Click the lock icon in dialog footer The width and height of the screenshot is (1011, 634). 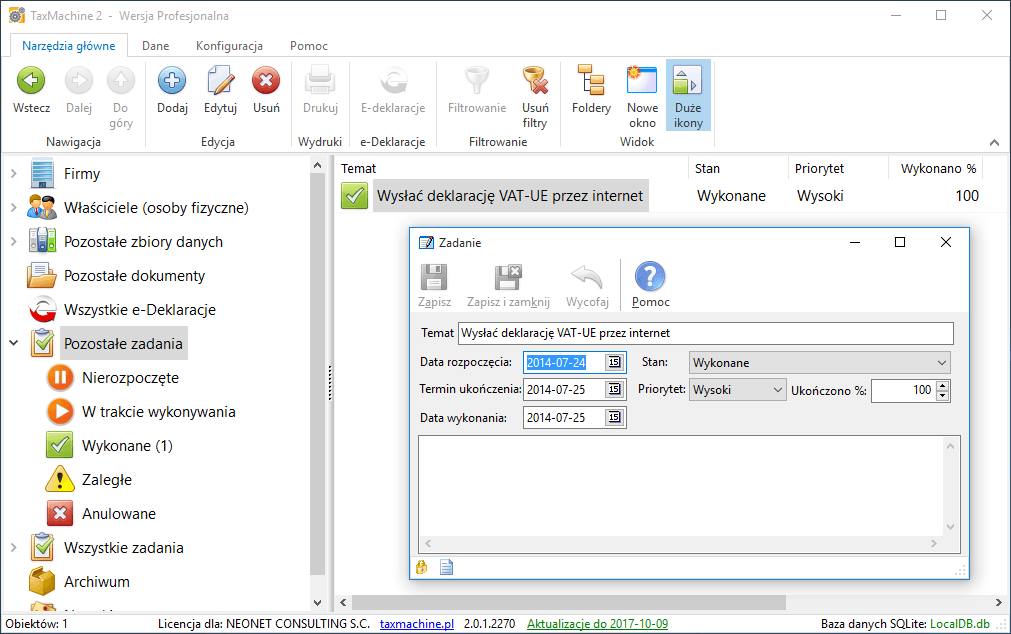click(422, 567)
